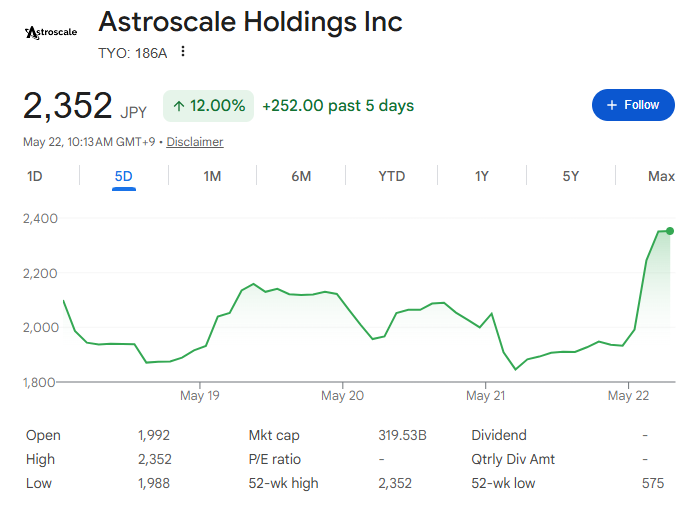Screen dimensions: 694x513
Task: Click the 2,400 y-axis label
Action: click(40, 218)
